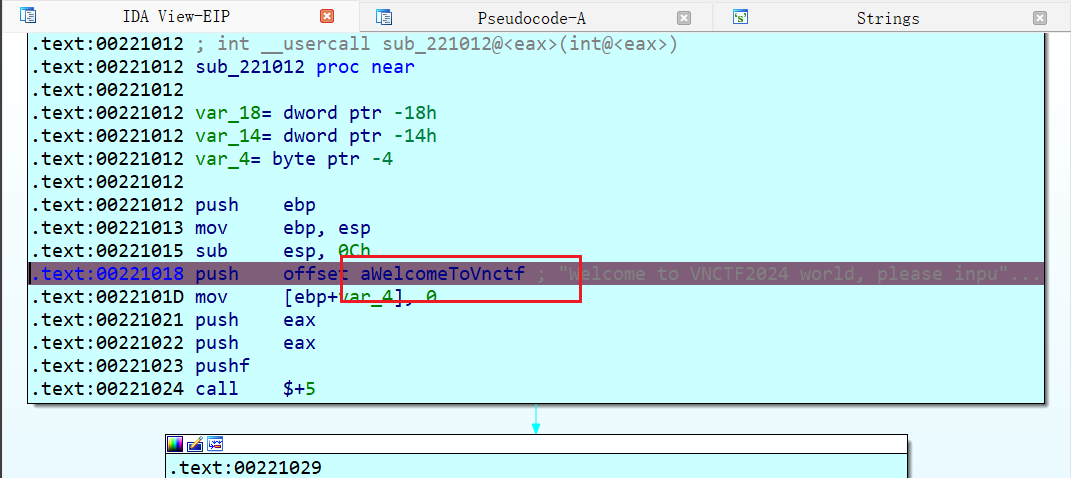Screen dimensions: 1071x478
Task: Click the __usercall function signature comment
Action: 436,44
